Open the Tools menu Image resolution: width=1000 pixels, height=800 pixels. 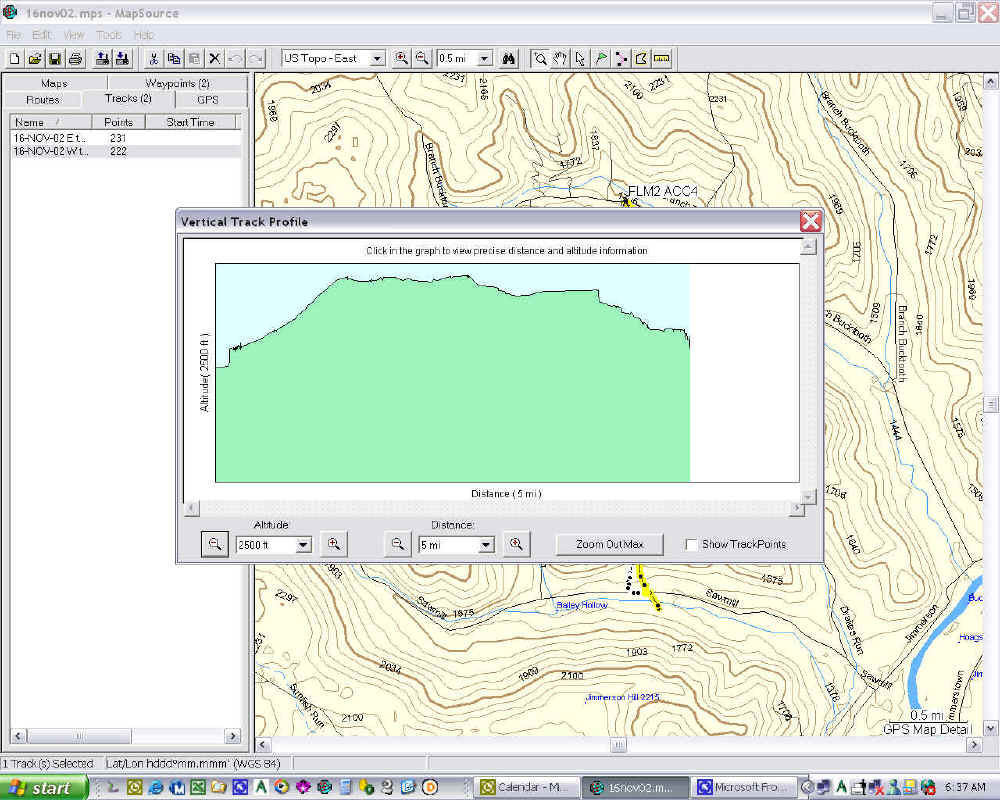pos(109,34)
